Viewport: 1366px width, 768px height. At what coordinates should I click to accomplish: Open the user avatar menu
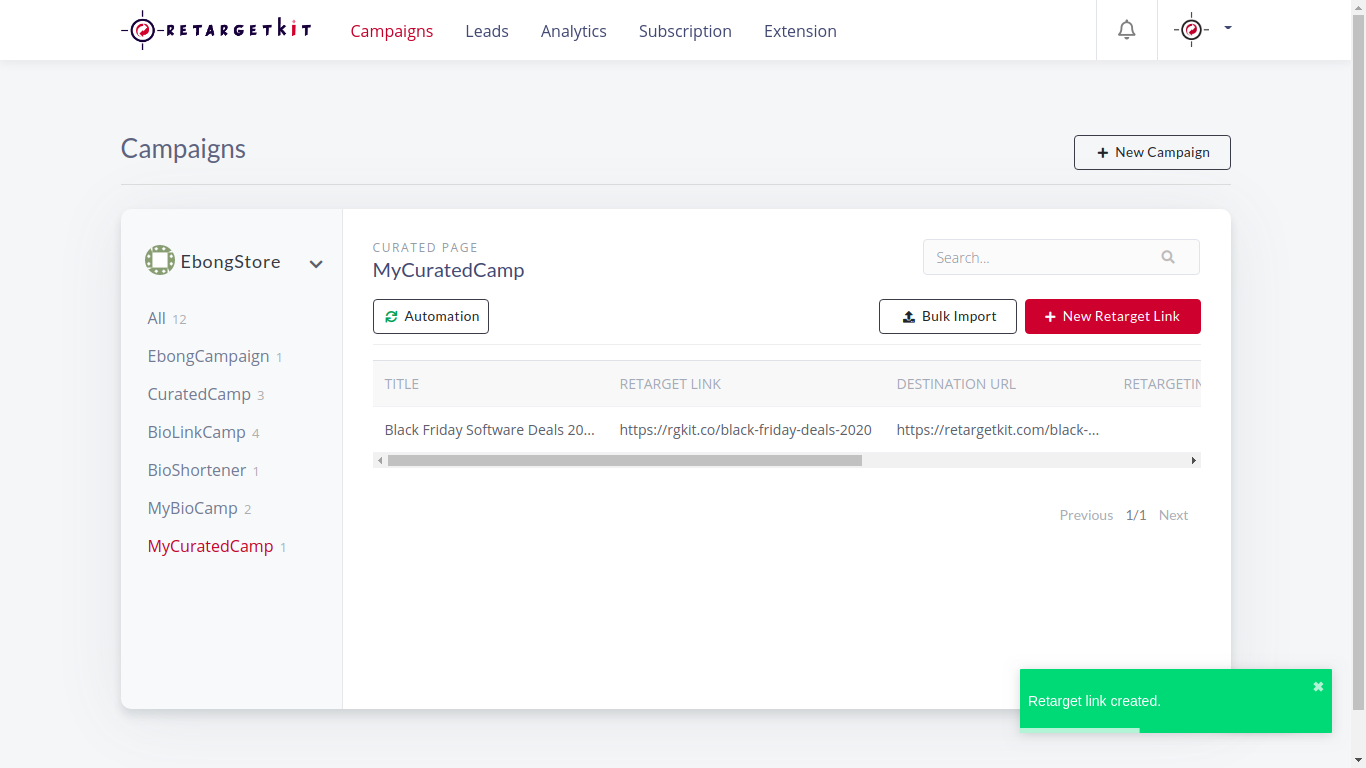[x=1191, y=30]
